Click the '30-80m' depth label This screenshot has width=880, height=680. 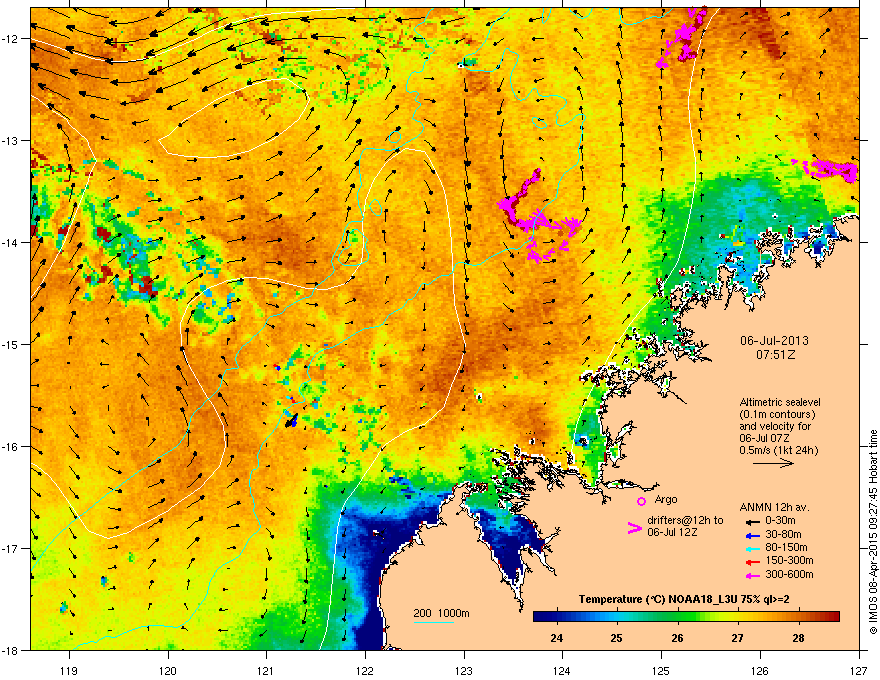click(783, 534)
